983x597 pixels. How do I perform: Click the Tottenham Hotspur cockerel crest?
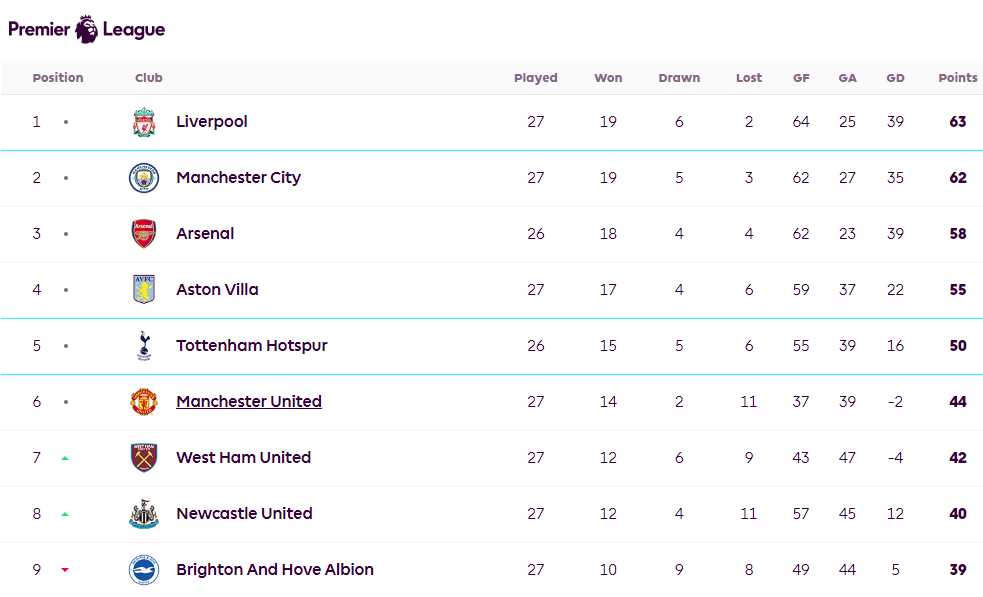[x=144, y=346]
